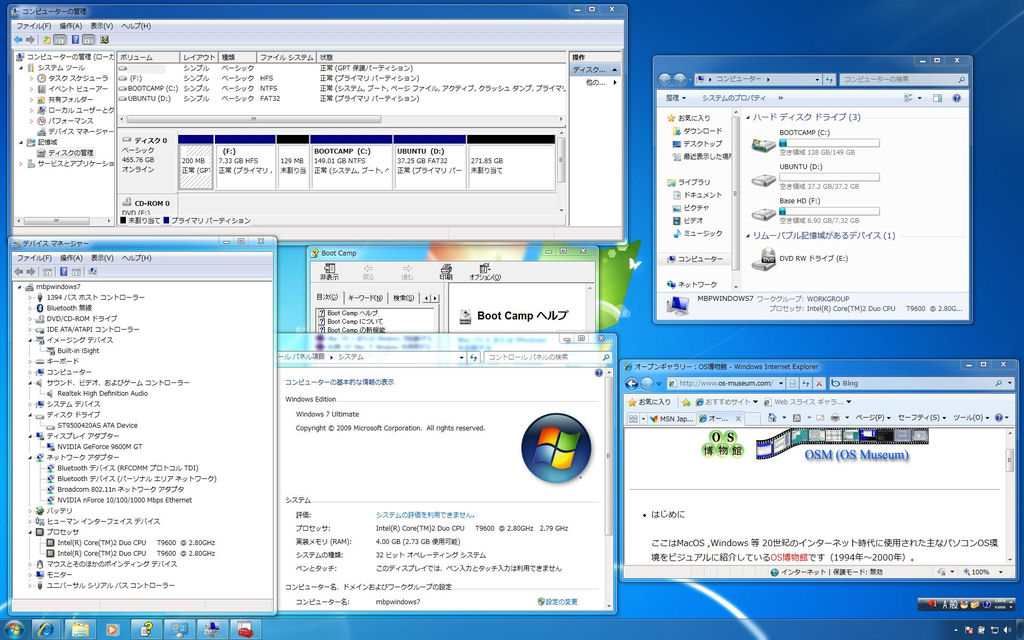
Task: Click コントロール パネルの検索 search field
Action: [x=547, y=357]
